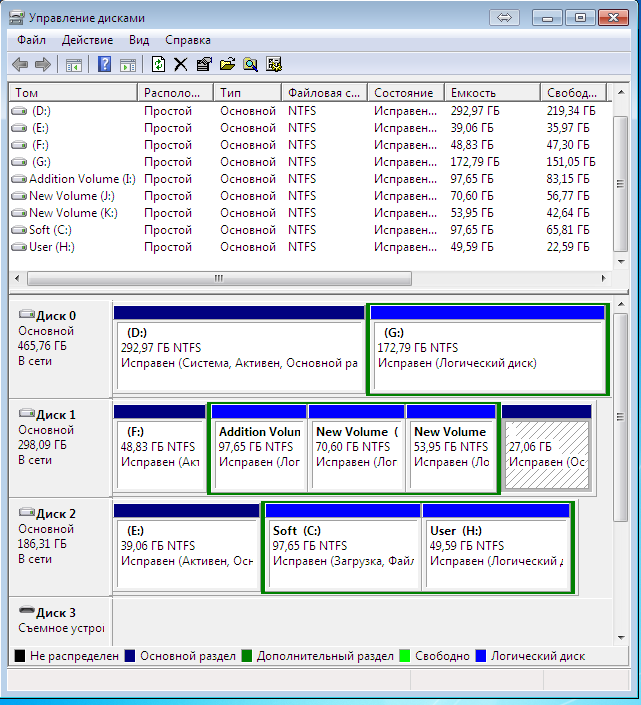Click the 151,05 ГБ free space cell
This screenshot has height=705, width=641.
click(x=571, y=161)
